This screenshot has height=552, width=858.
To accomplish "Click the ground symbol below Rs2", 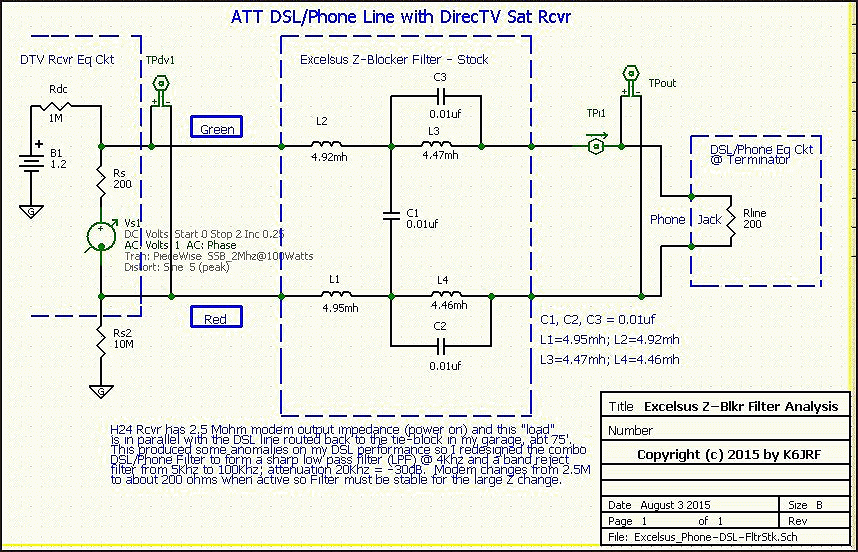I will click(101, 391).
